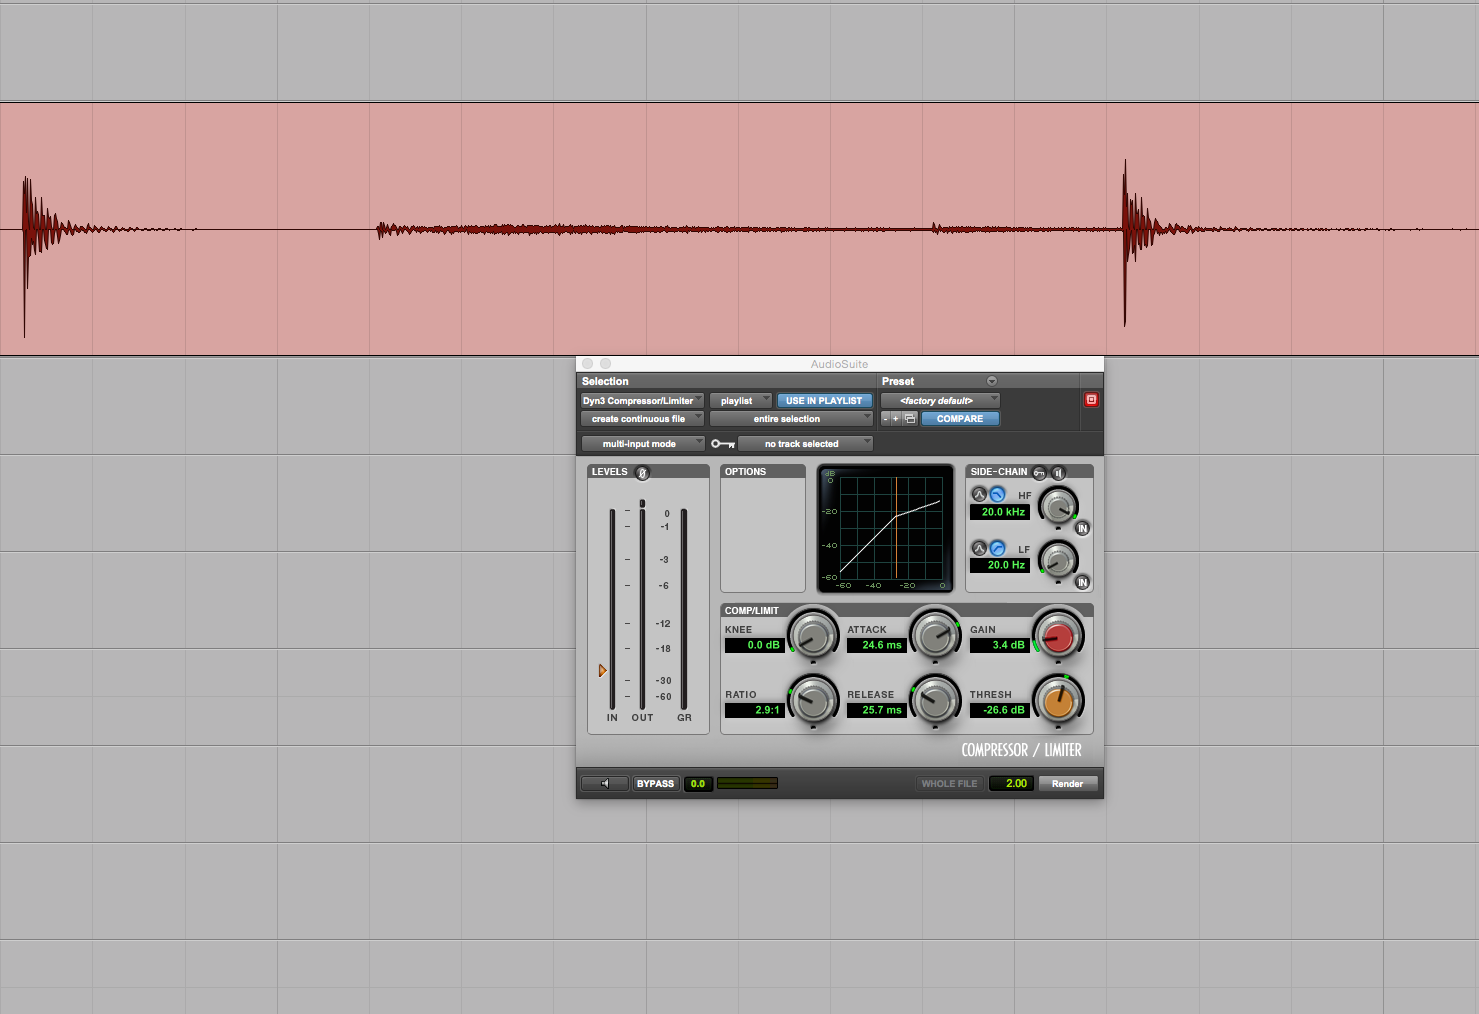Select the LF band-pass filter shape
The height and width of the screenshot is (1014, 1479).
click(x=980, y=548)
